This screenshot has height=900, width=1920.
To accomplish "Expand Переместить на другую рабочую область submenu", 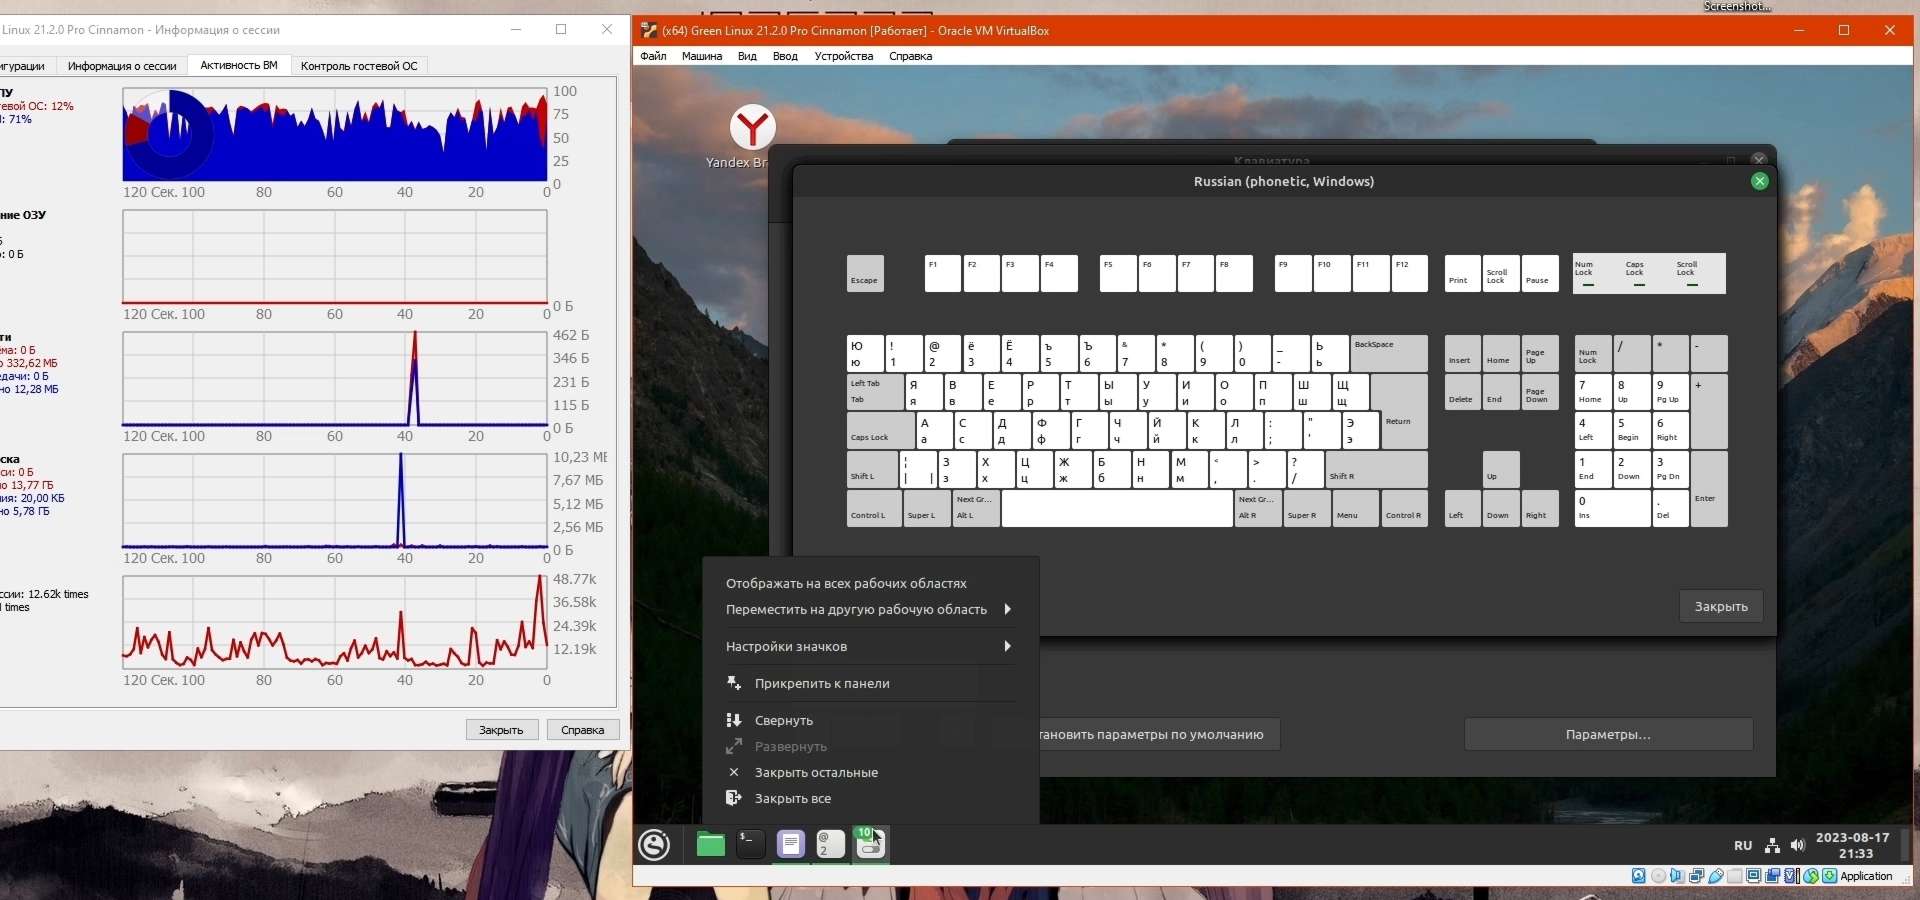I will pyautogui.click(x=870, y=609).
